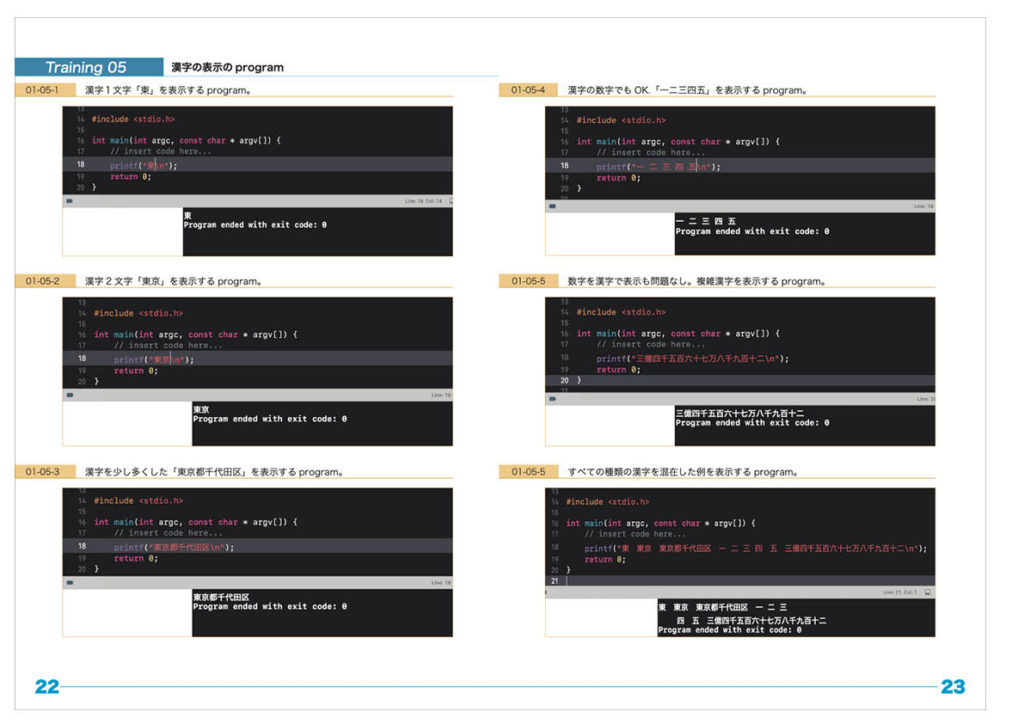
Task: Click page number 23
Action: 952,687
